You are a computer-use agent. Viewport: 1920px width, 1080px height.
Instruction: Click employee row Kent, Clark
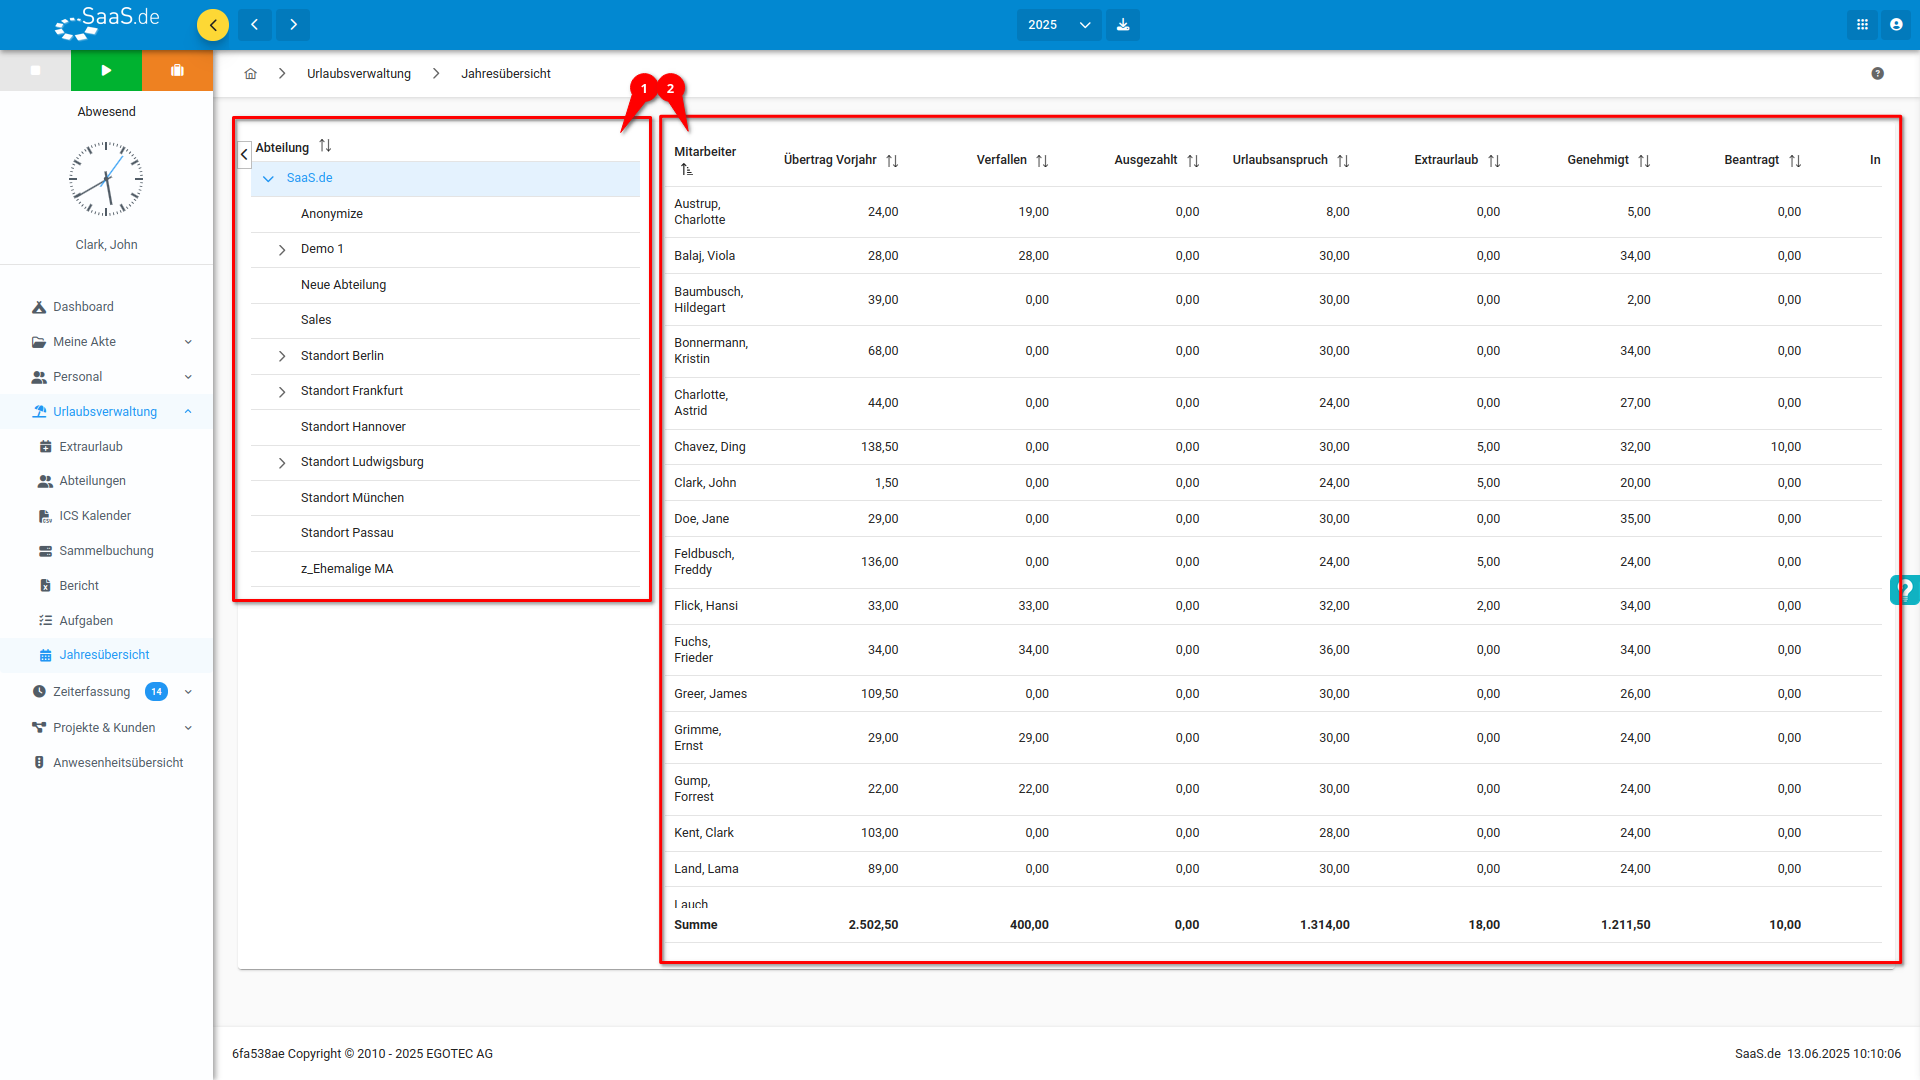pyautogui.click(x=1273, y=833)
